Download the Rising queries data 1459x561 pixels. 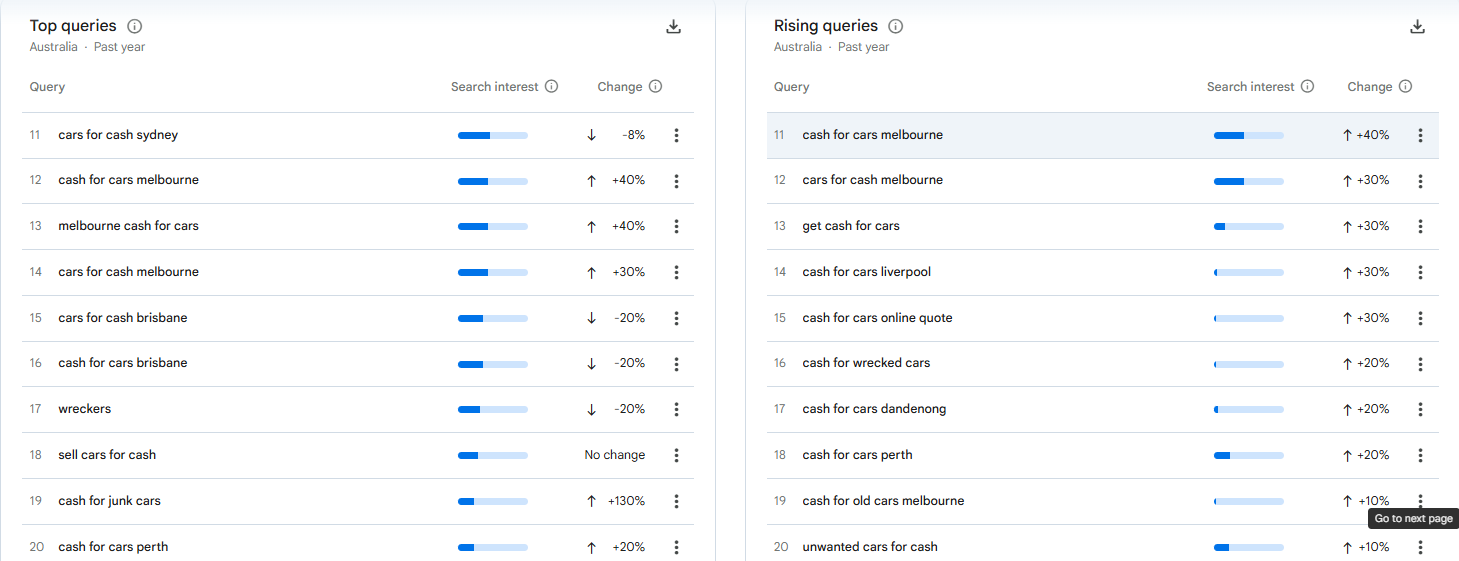coord(1417,27)
